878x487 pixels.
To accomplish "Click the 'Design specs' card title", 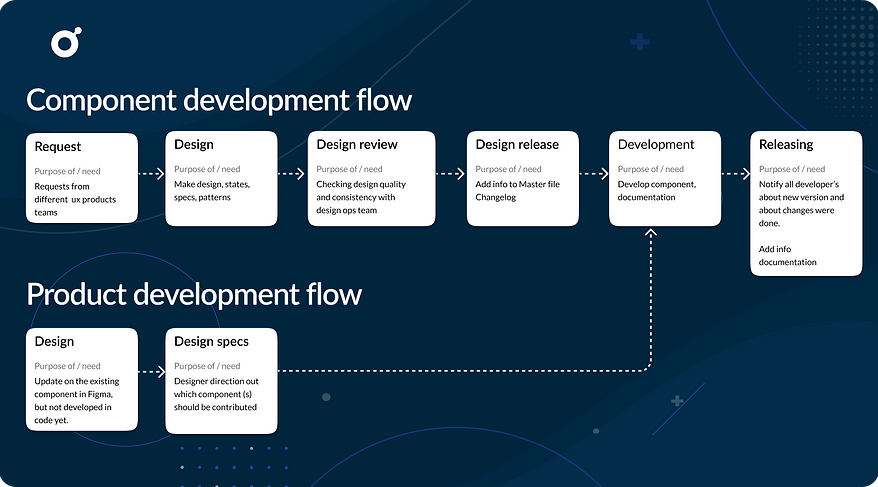I will pyautogui.click(x=211, y=341).
